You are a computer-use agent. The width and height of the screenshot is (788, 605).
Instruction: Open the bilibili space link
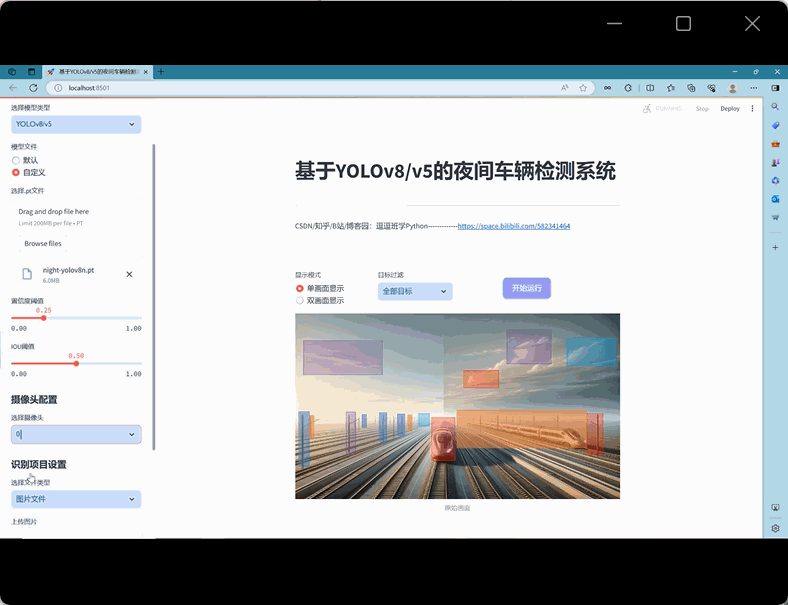514,226
